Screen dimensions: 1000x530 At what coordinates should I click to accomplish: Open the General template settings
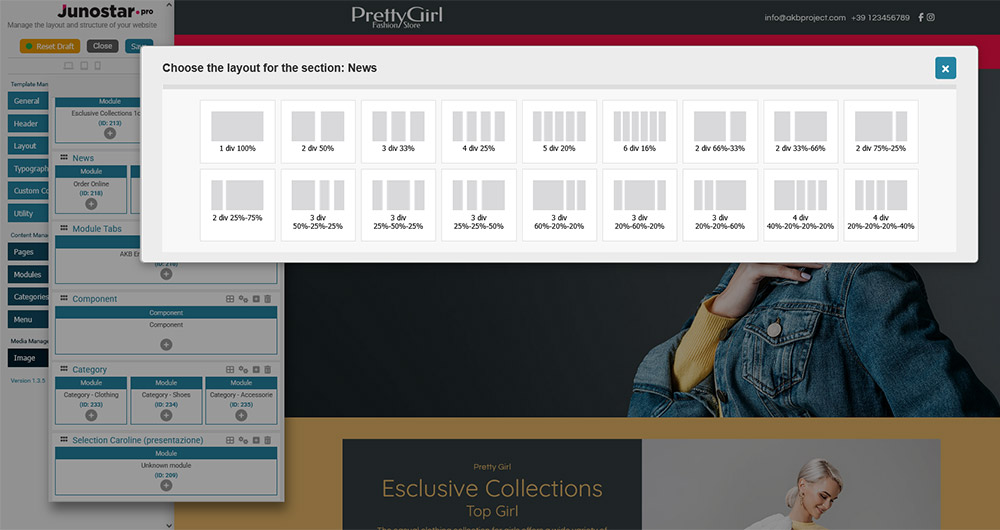(x=26, y=101)
